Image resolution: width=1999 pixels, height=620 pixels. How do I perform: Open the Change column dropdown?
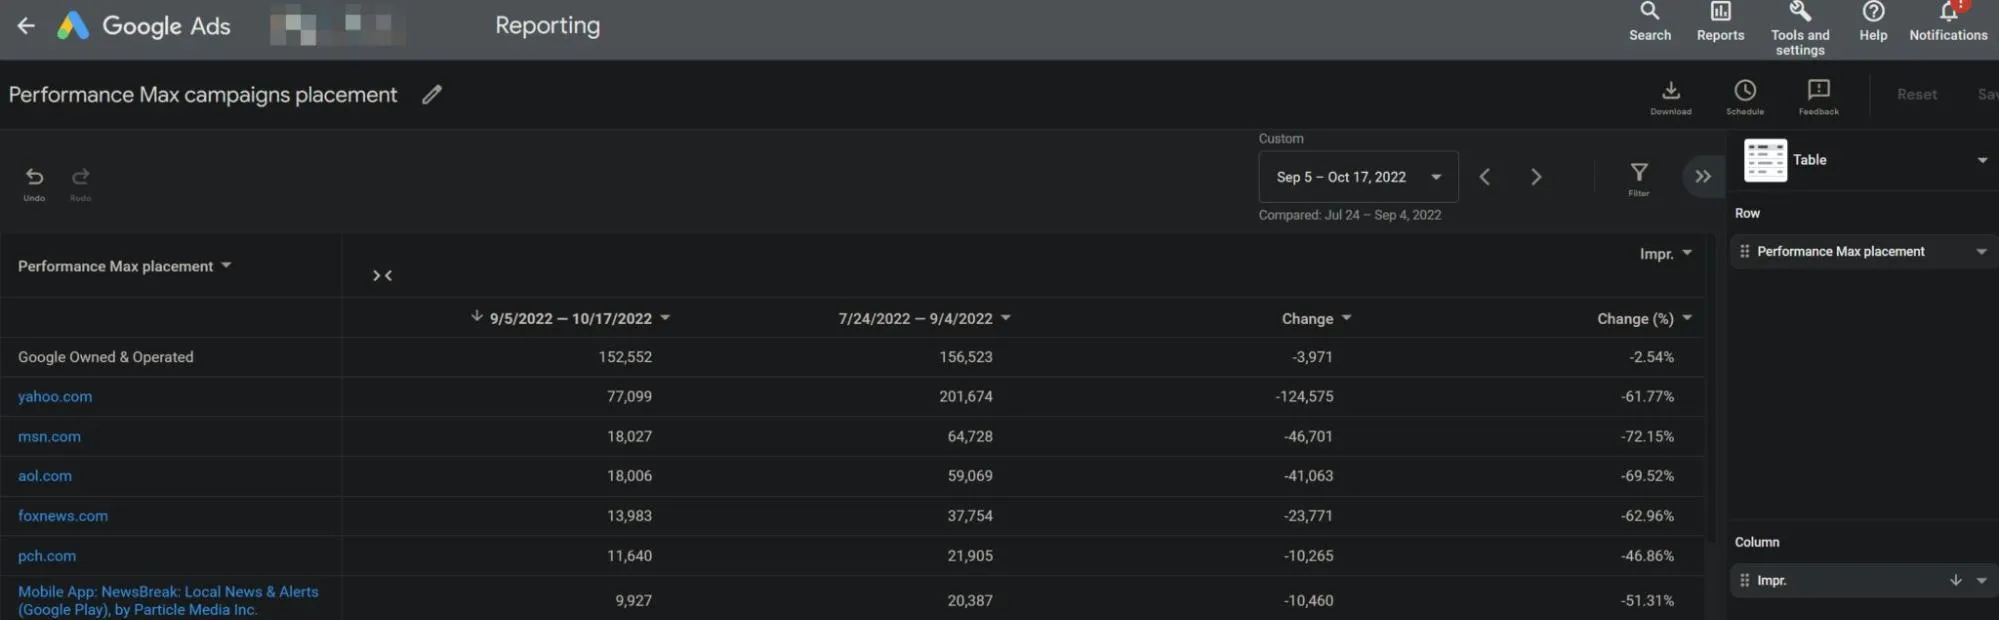[x=1347, y=318]
